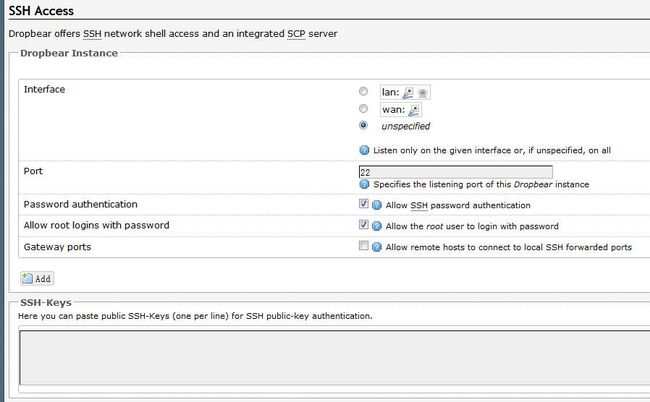Enable the Gateway ports checkbox
The height and width of the screenshot is (402, 650).
pyautogui.click(x=364, y=246)
